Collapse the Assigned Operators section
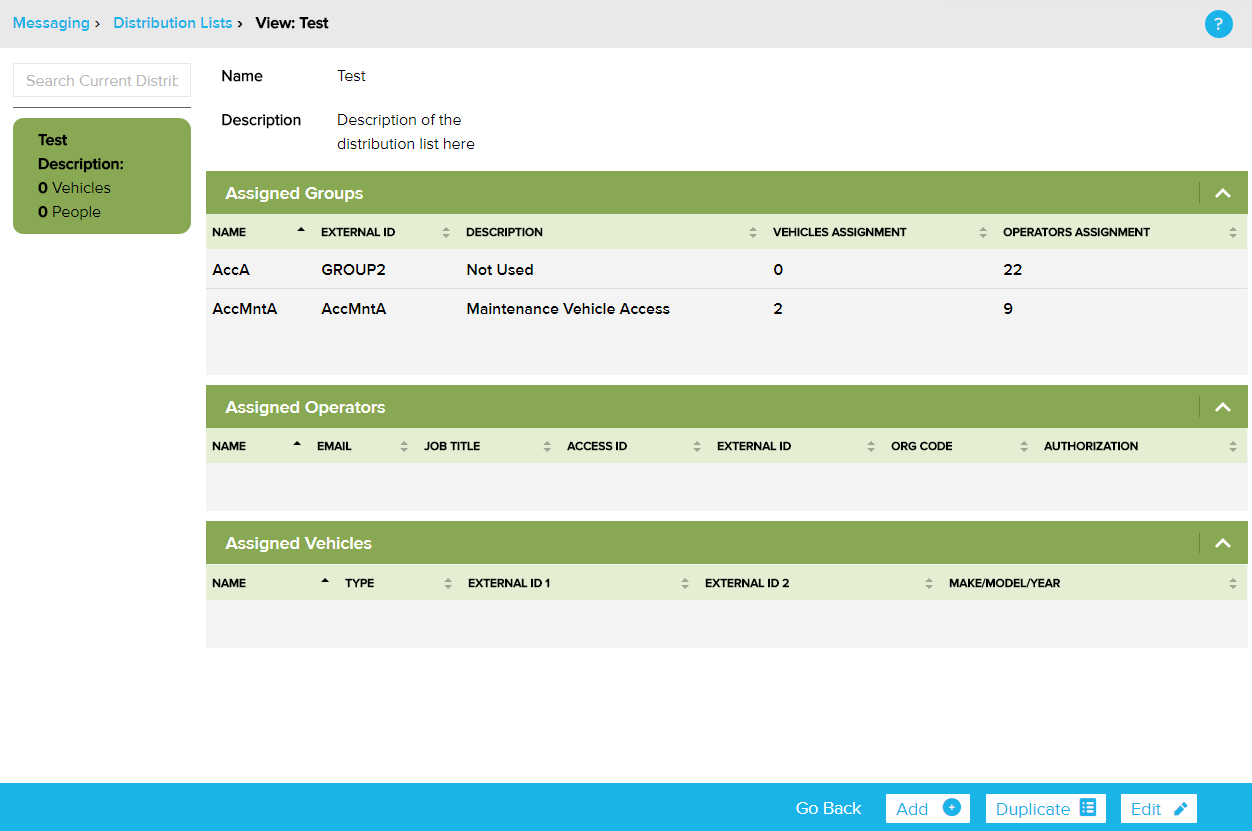The image size is (1252, 831). pyautogui.click(x=1222, y=407)
